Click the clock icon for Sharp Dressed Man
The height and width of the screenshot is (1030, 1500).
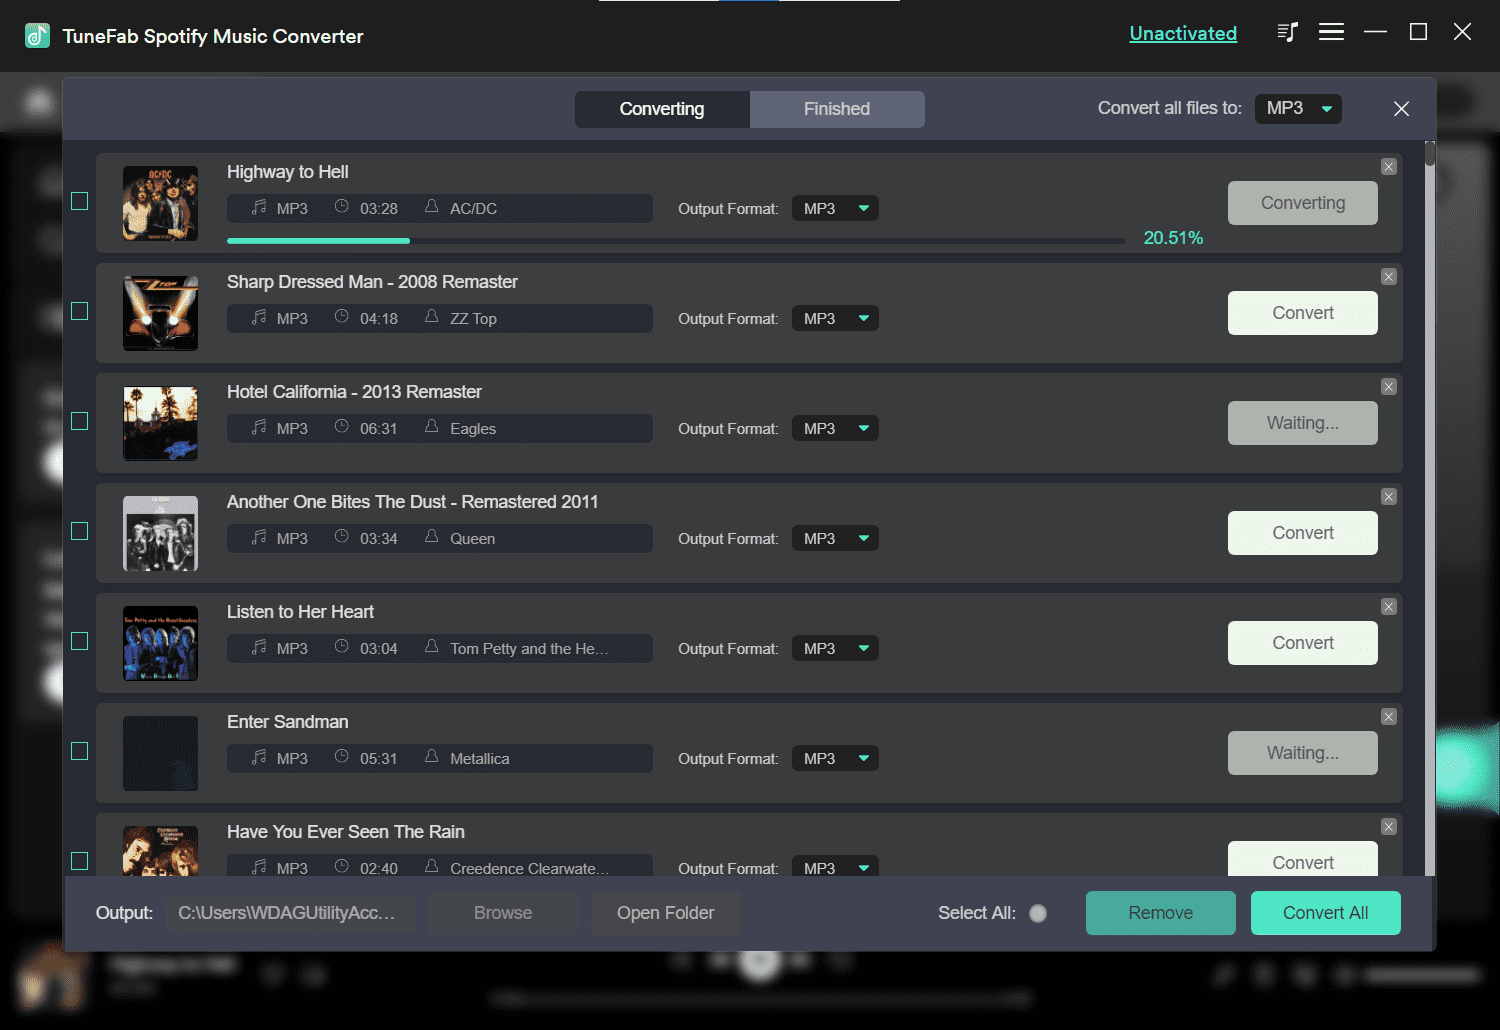[342, 317]
